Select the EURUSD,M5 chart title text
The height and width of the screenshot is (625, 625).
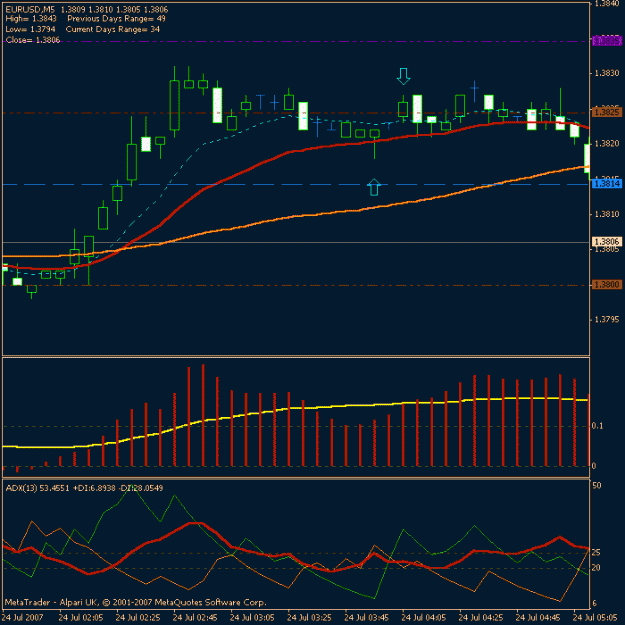click(x=30, y=9)
